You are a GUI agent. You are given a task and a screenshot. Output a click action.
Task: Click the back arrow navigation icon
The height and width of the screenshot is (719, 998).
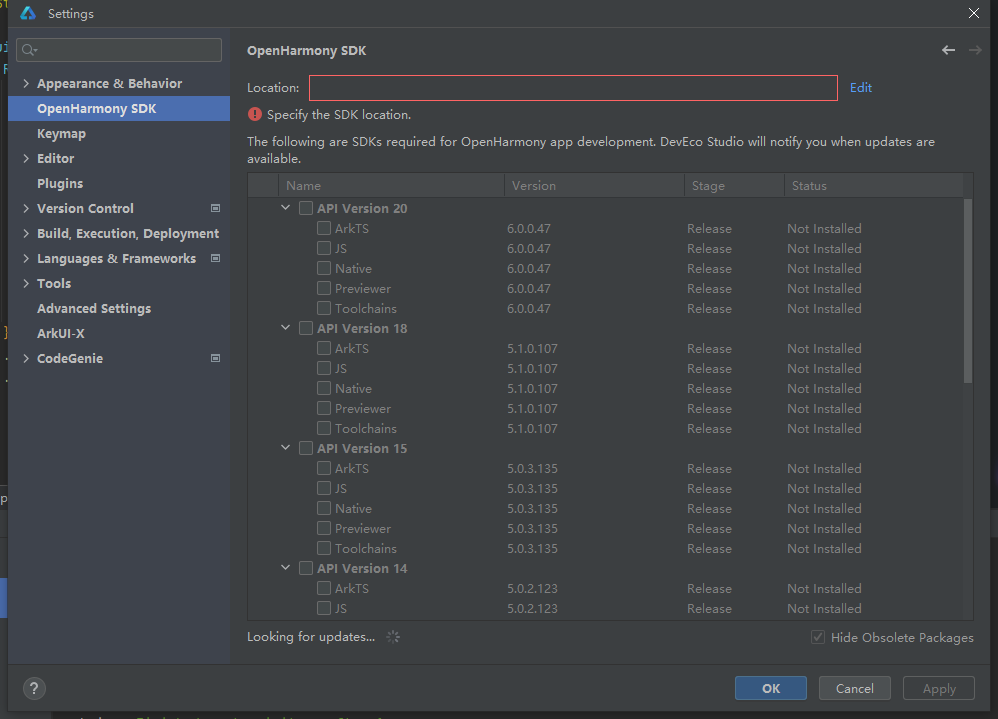948,50
